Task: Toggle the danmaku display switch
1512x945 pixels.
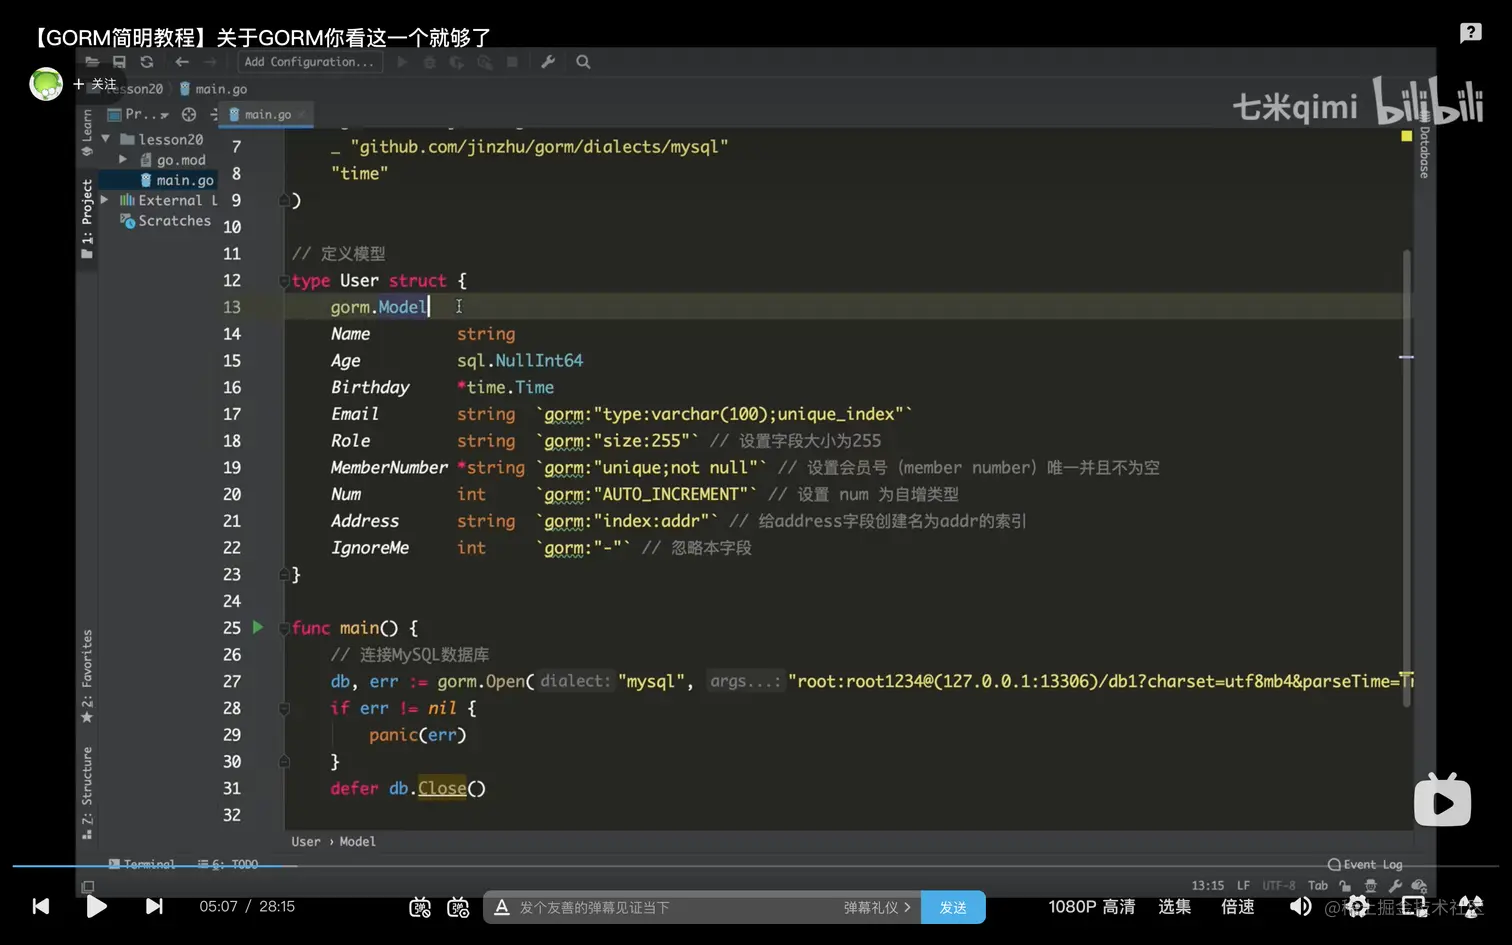Action: (421, 907)
